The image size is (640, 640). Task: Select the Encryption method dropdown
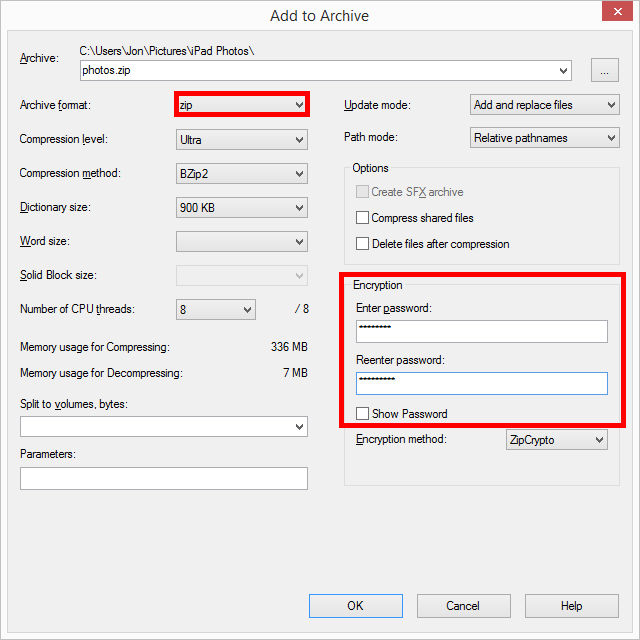557,440
